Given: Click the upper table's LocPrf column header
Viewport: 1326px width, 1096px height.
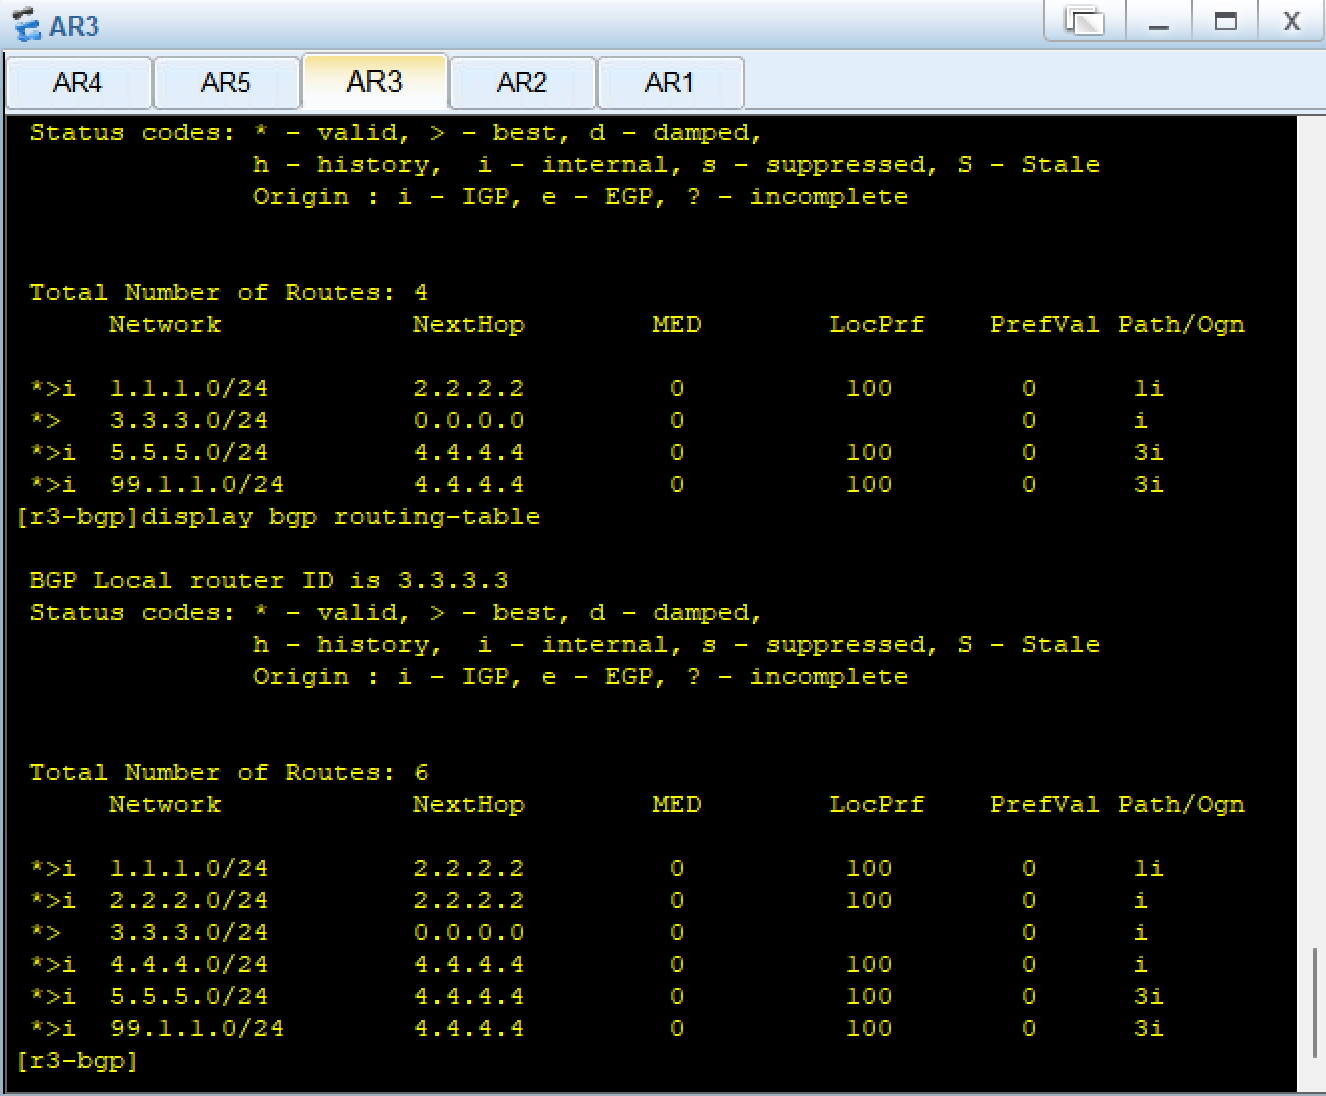Looking at the screenshot, I should pyautogui.click(x=877, y=325).
